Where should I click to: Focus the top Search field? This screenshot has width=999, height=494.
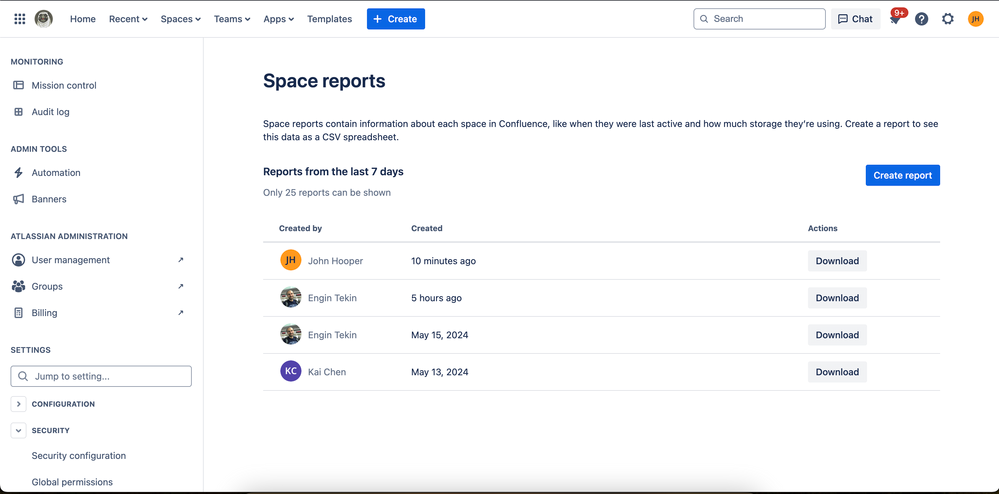click(759, 19)
